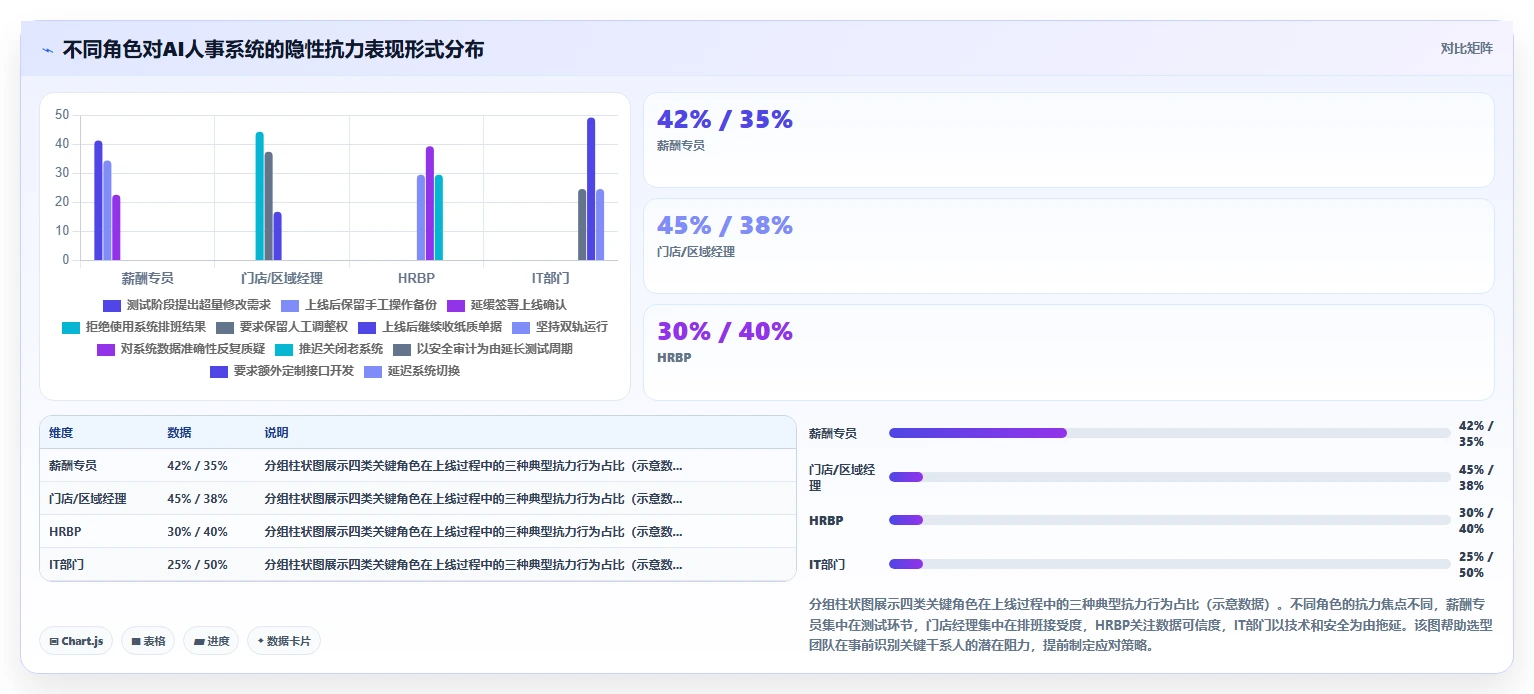Toggle legend item 对系统数据准确性反复质疑
The height and width of the screenshot is (694, 1534).
click(181, 349)
